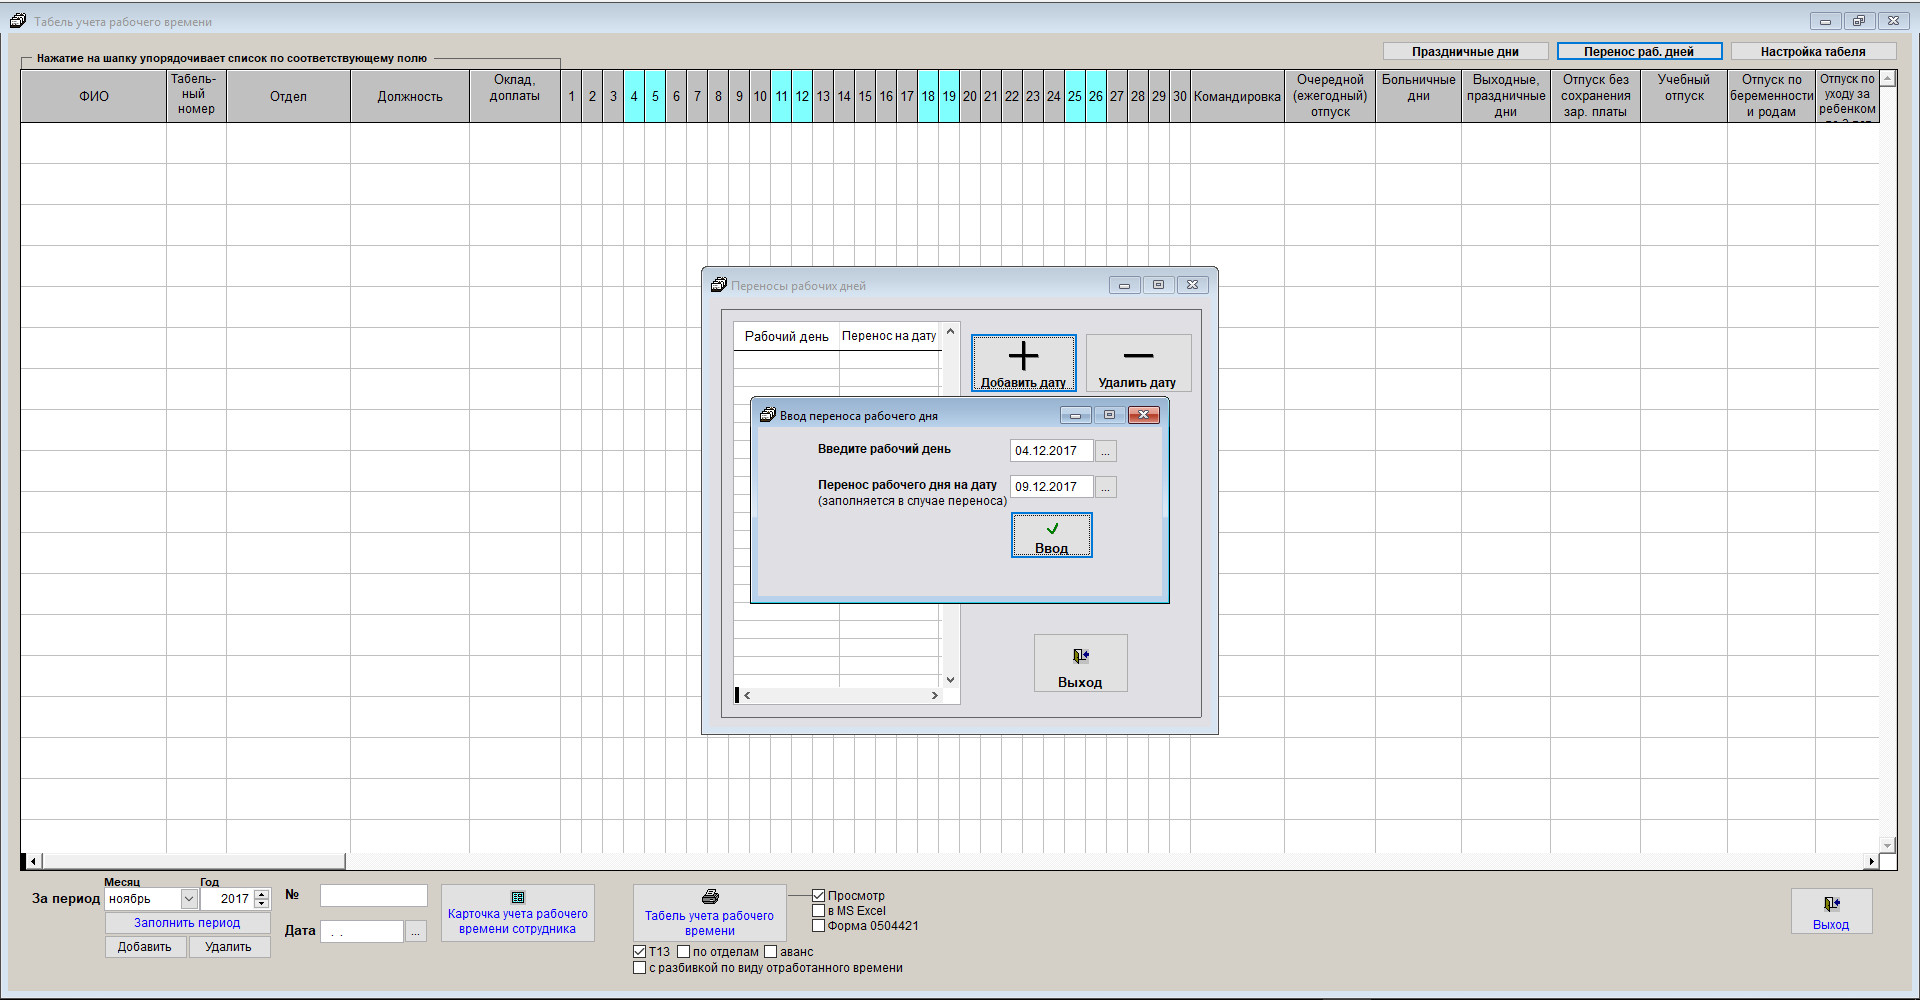Uncheck the Просмотр checkbox
Viewport: 1920px width, 1000px height.
click(819, 896)
